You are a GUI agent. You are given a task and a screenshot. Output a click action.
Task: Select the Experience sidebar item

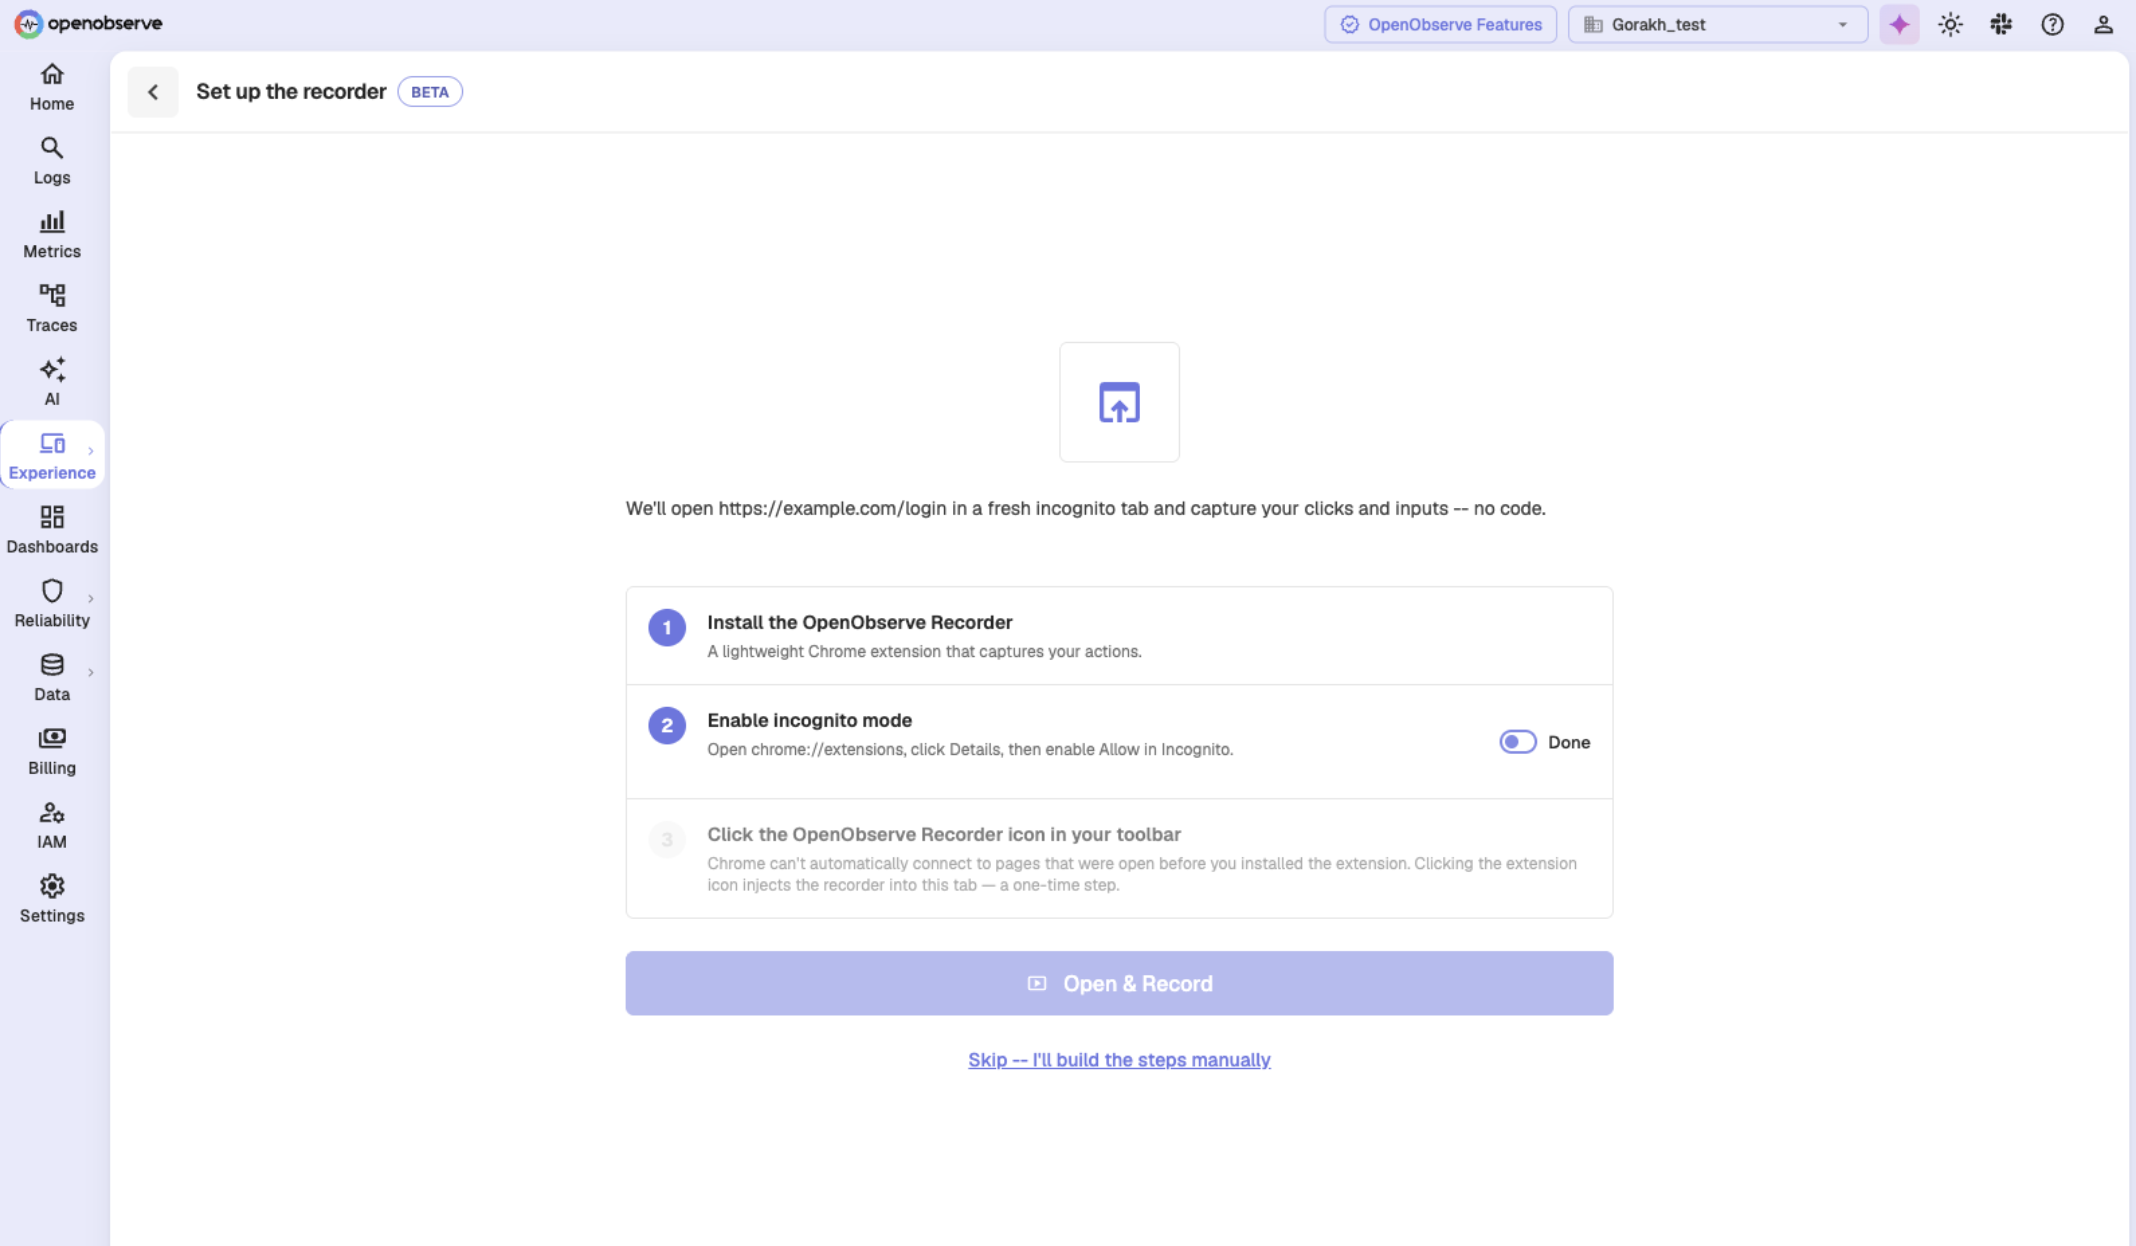tap(52, 456)
